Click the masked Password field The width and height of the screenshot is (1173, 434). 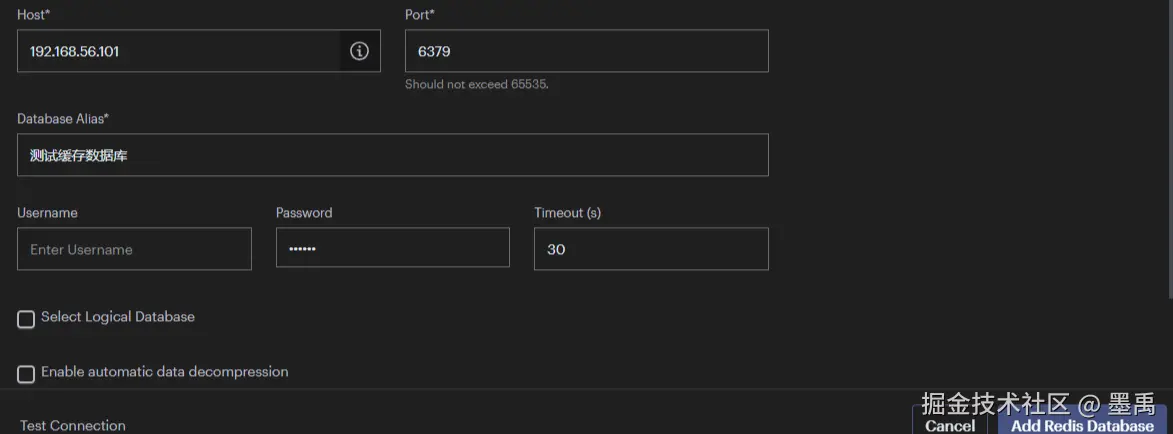(x=392, y=248)
